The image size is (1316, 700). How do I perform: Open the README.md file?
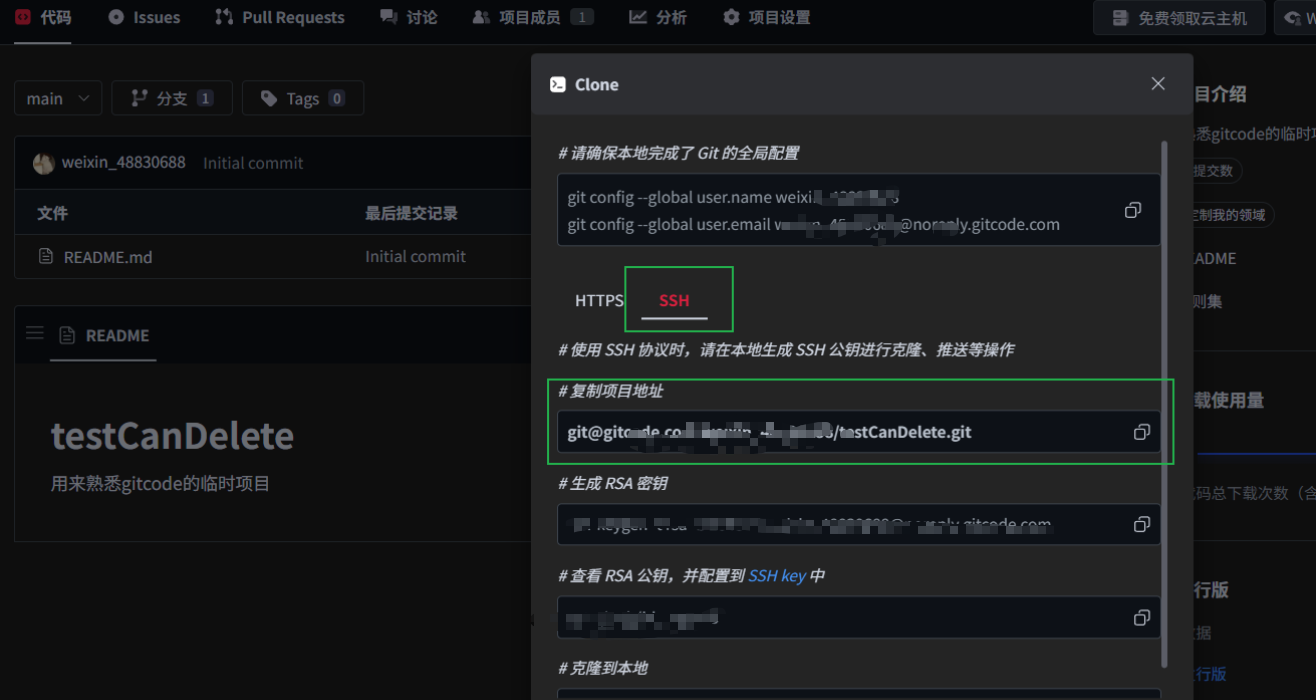coord(108,257)
